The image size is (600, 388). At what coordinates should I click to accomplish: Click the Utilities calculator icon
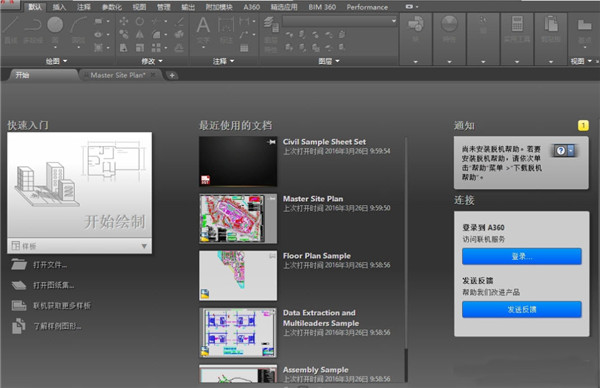(x=517, y=24)
